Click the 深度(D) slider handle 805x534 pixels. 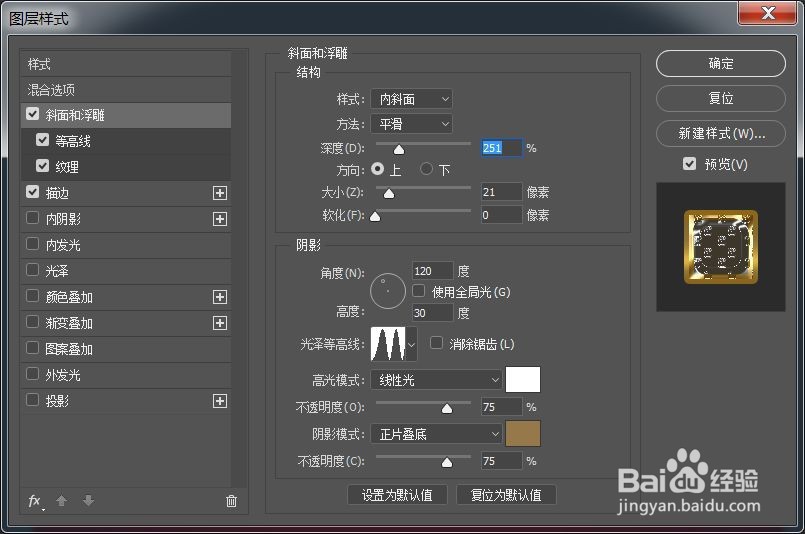[x=399, y=149]
